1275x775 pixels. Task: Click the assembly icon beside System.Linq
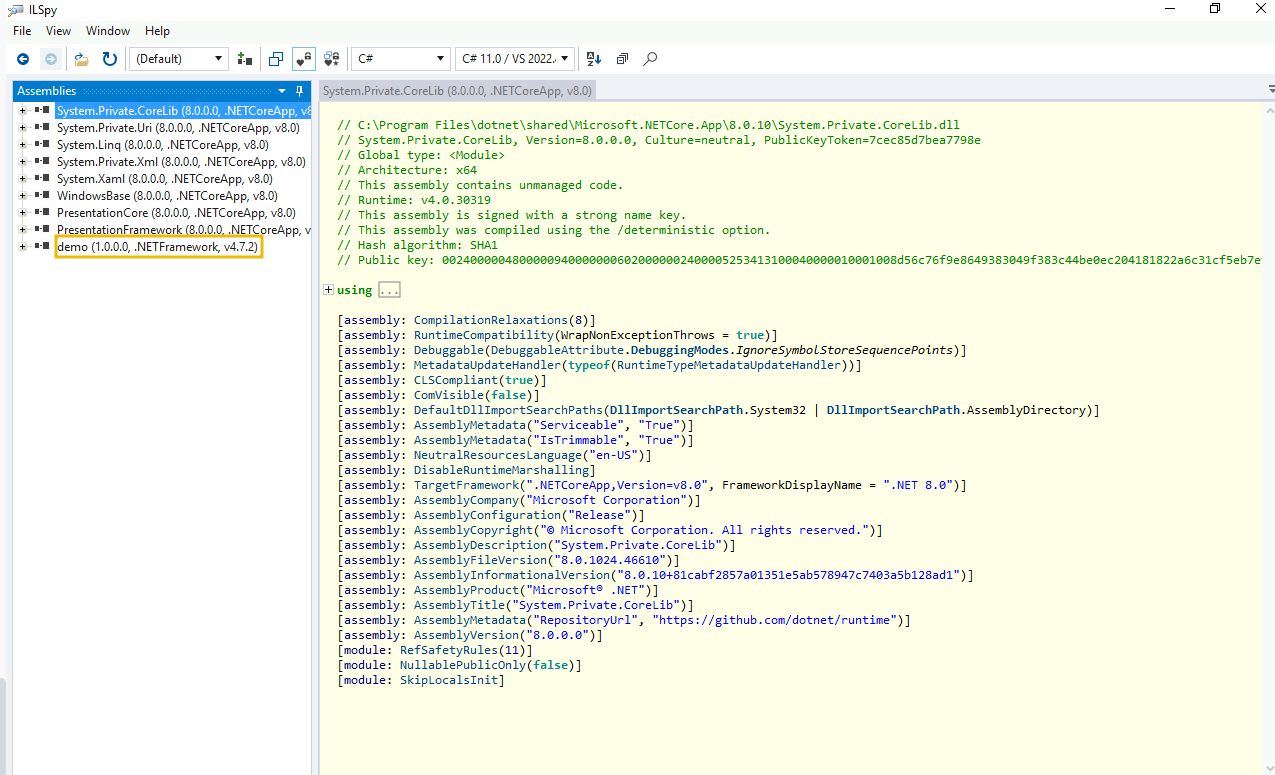(x=43, y=145)
